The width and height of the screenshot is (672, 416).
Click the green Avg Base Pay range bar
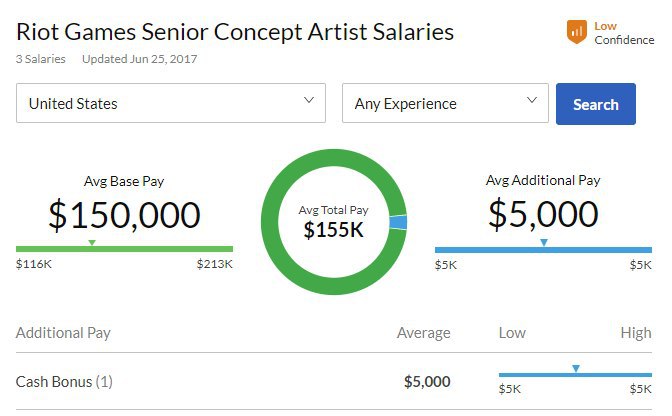124,249
